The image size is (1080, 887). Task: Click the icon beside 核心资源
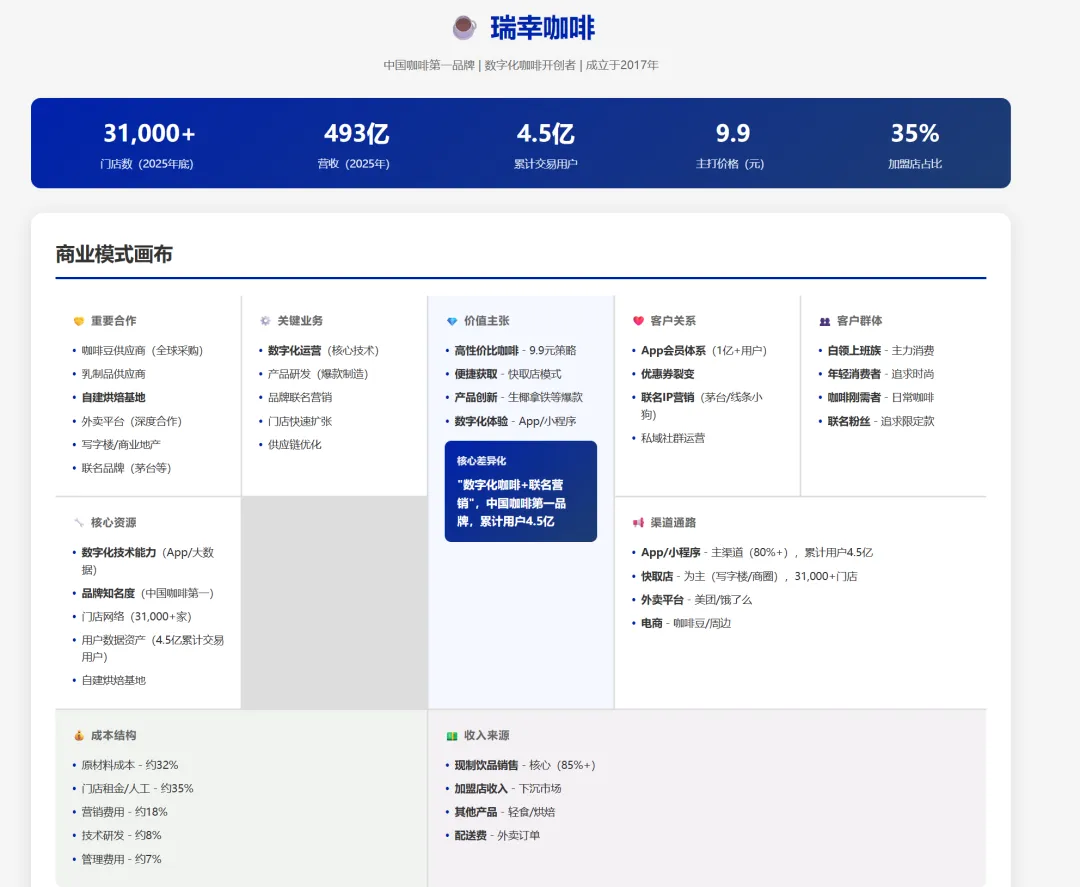79,523
